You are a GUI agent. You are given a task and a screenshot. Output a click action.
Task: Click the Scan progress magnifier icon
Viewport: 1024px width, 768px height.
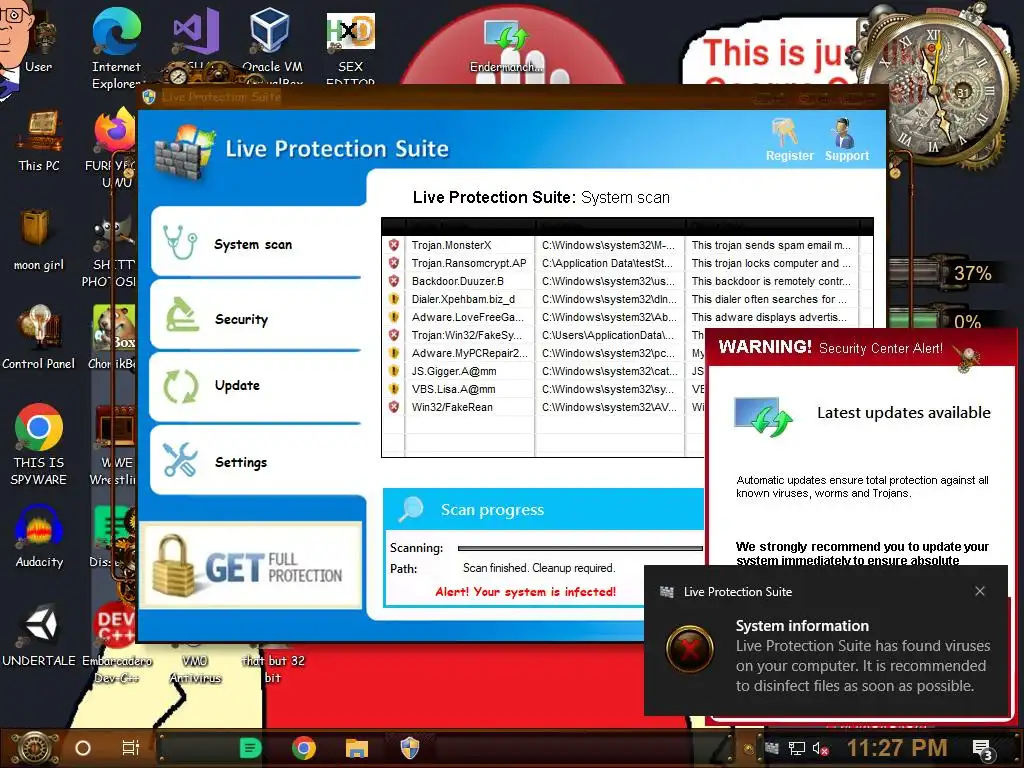pos(411,509)
